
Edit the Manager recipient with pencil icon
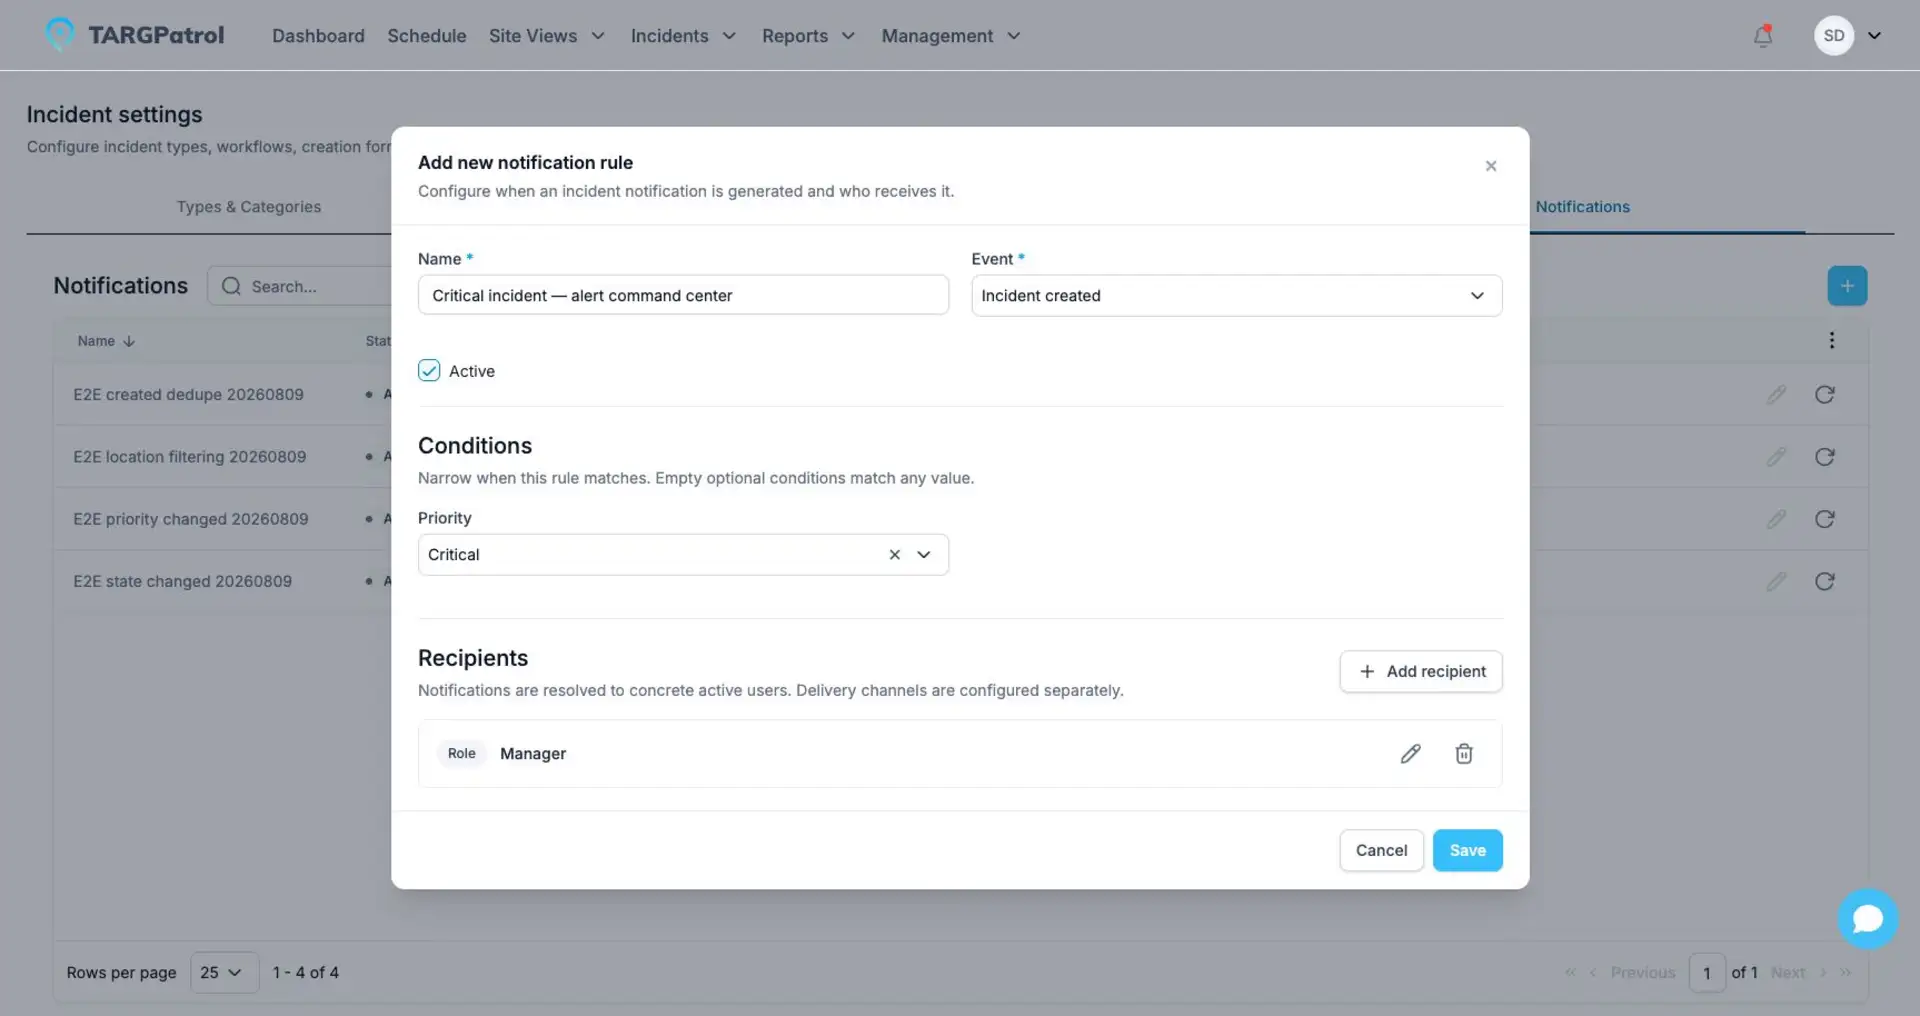(1410, 753)
